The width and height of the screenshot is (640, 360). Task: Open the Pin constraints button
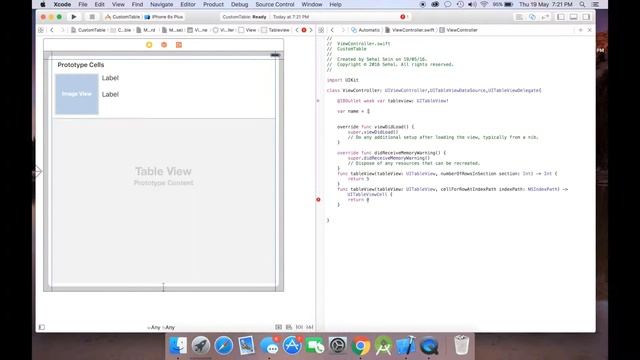[x=299, y=327]
